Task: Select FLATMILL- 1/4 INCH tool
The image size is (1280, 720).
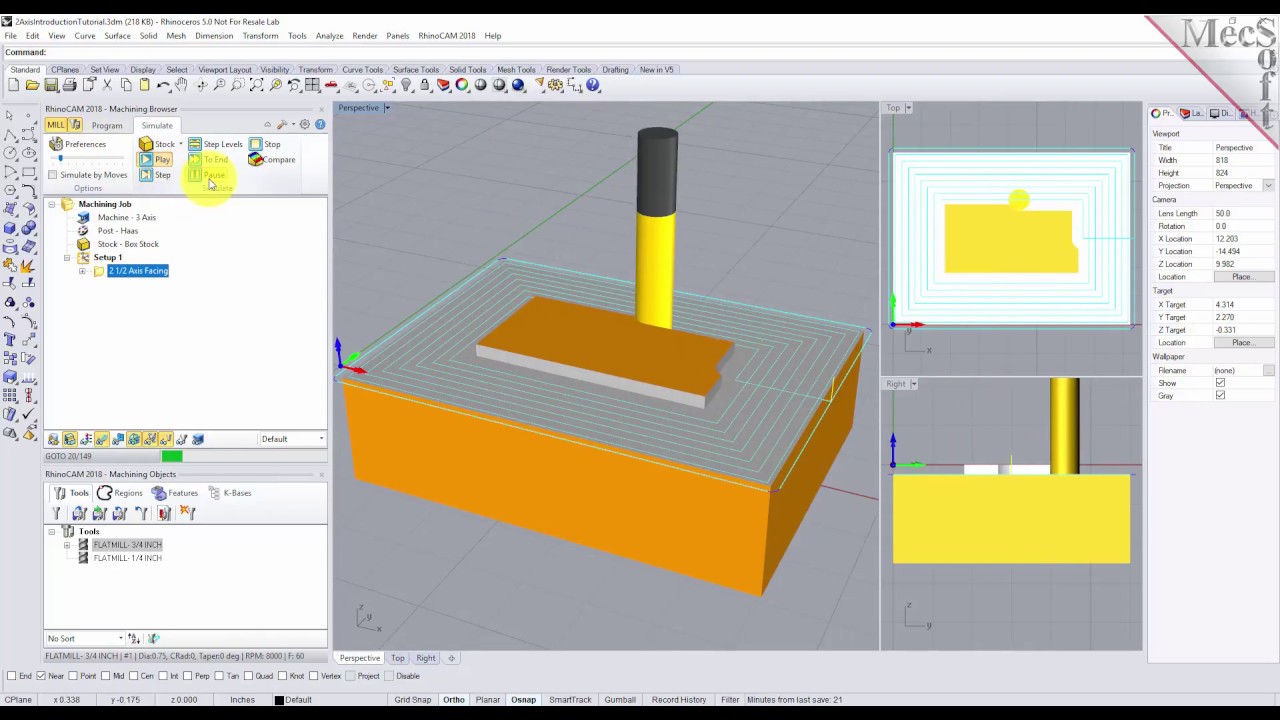Action: point(127,558)
